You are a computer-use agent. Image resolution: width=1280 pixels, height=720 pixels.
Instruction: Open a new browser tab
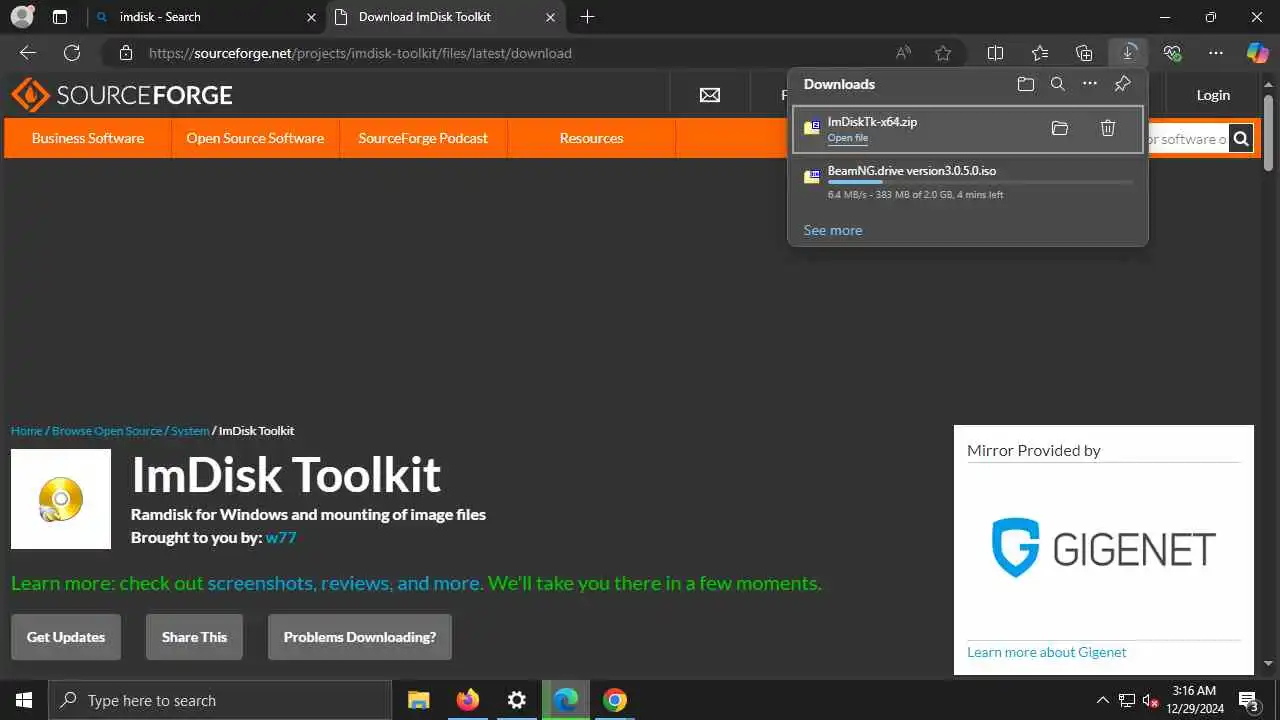point(588,17)
